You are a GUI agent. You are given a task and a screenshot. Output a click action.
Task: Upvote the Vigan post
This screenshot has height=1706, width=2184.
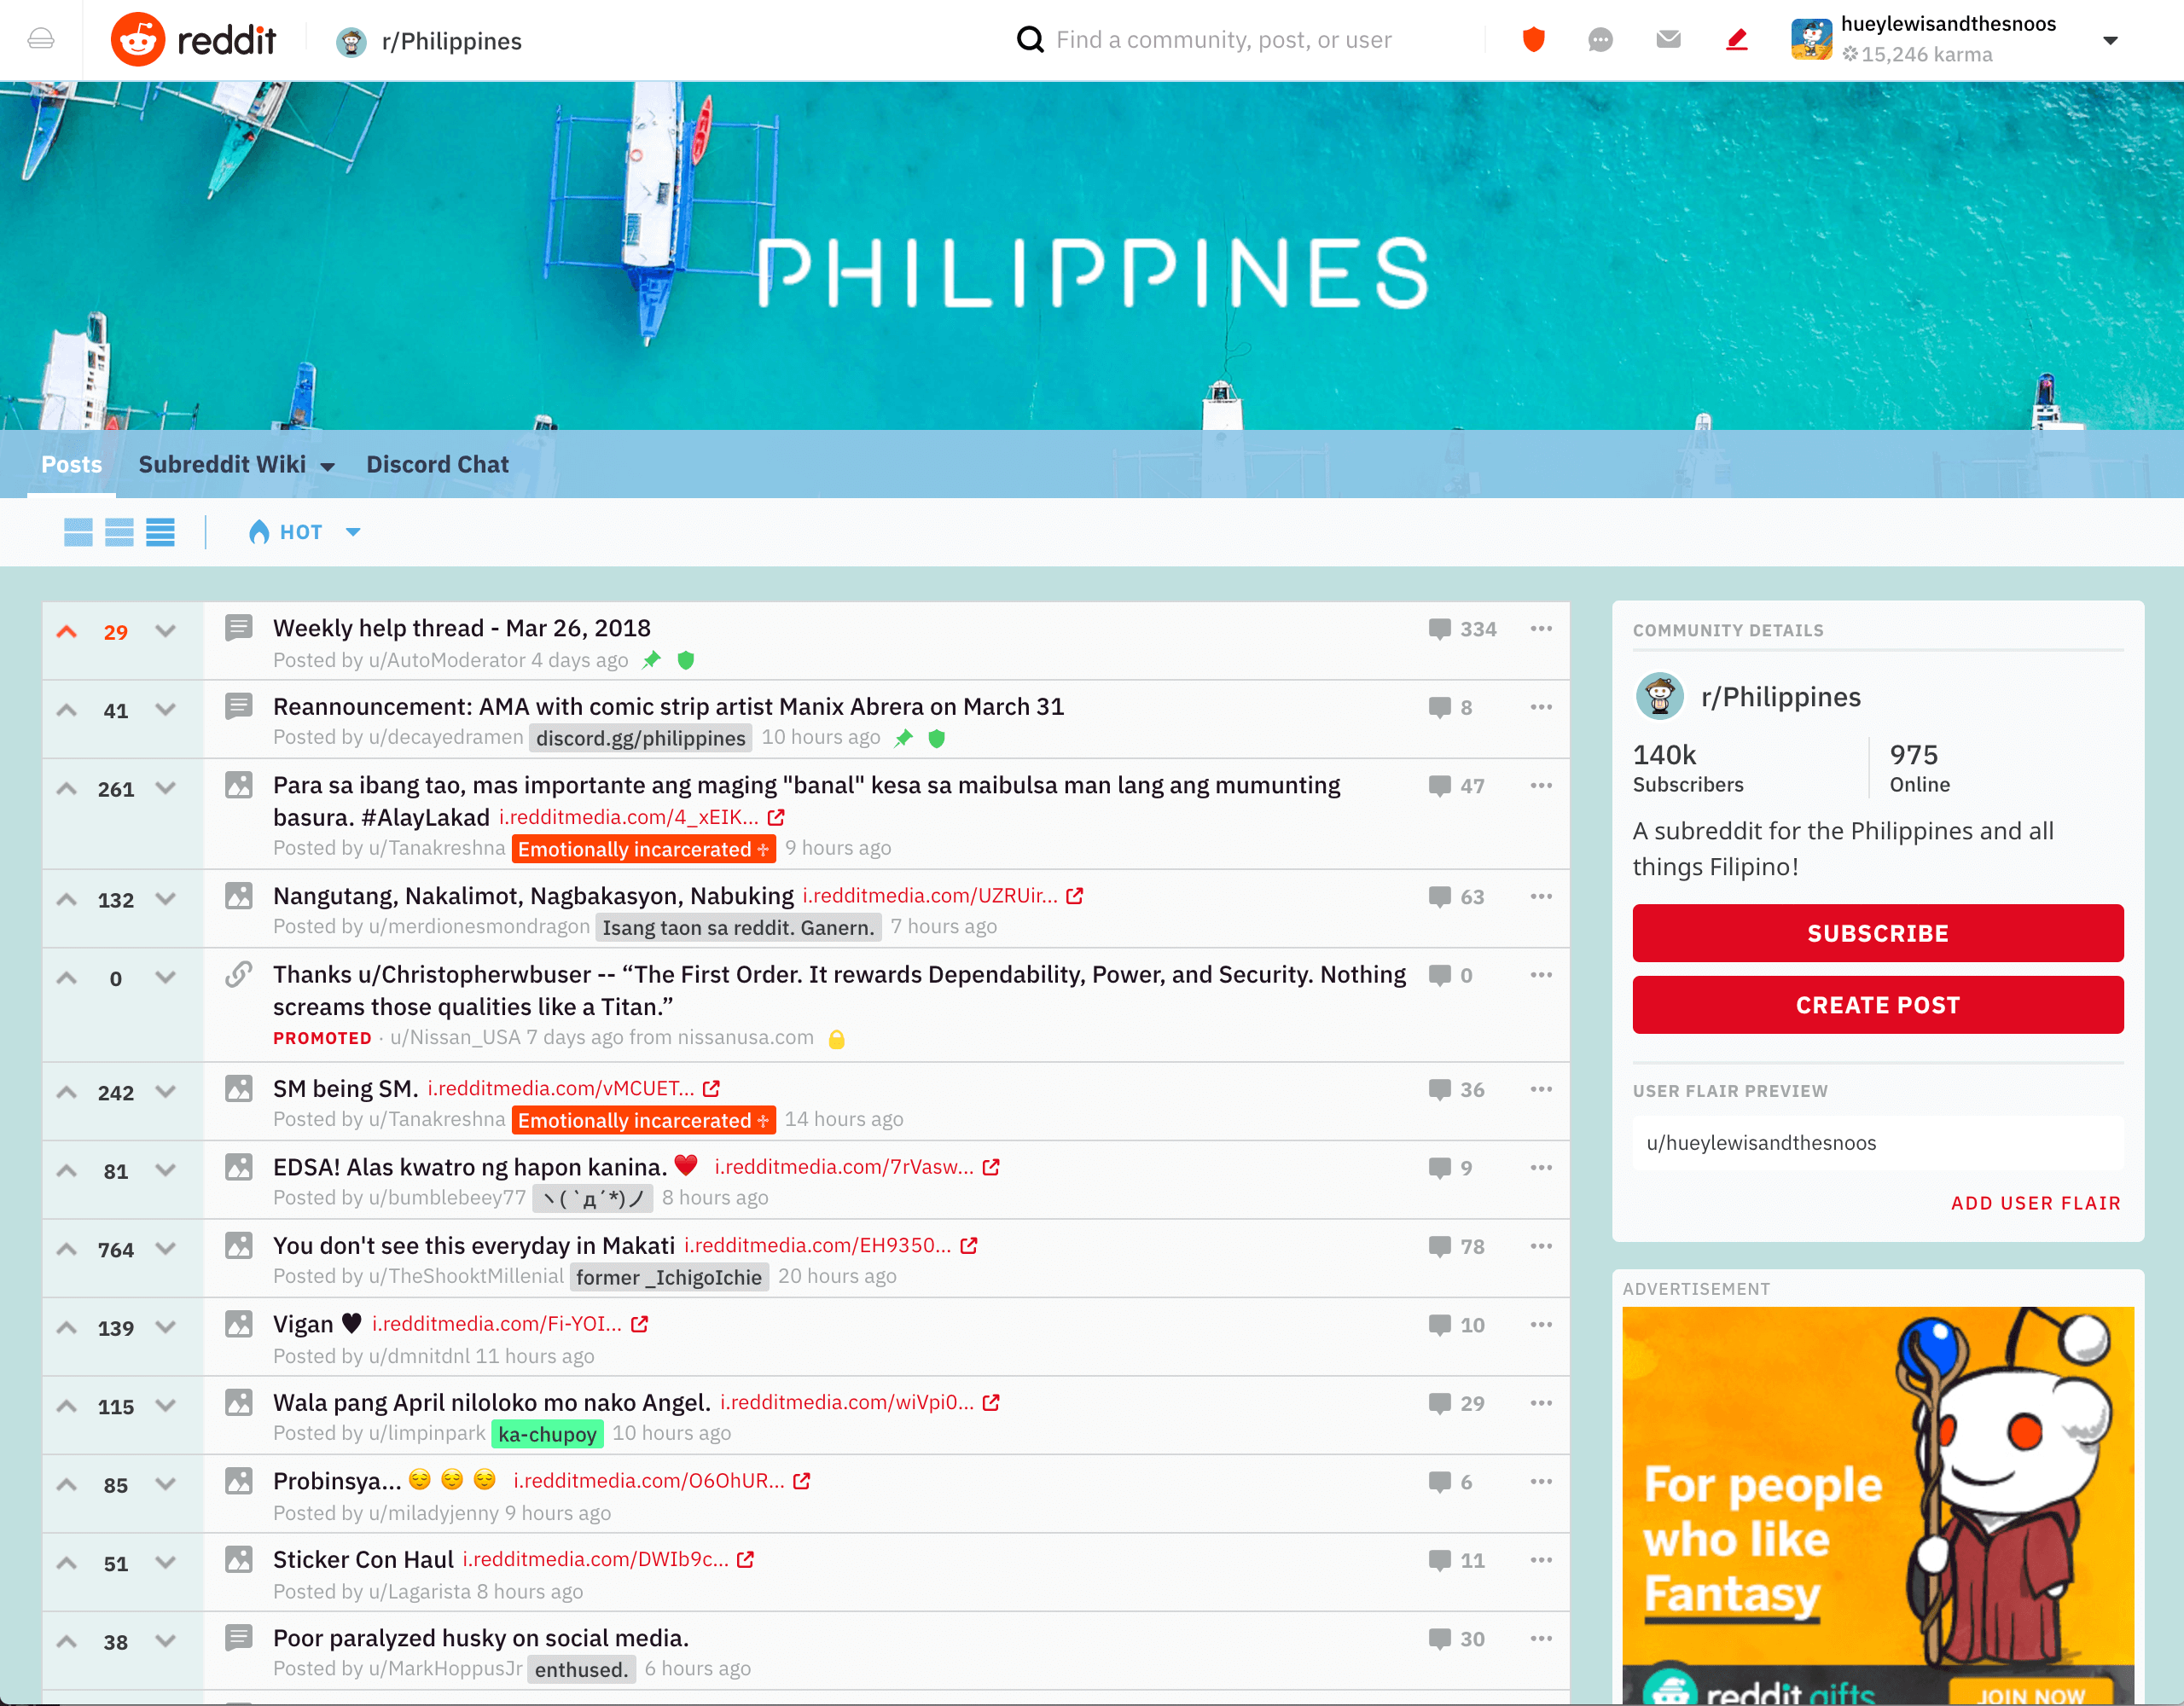coord(67,1327)
